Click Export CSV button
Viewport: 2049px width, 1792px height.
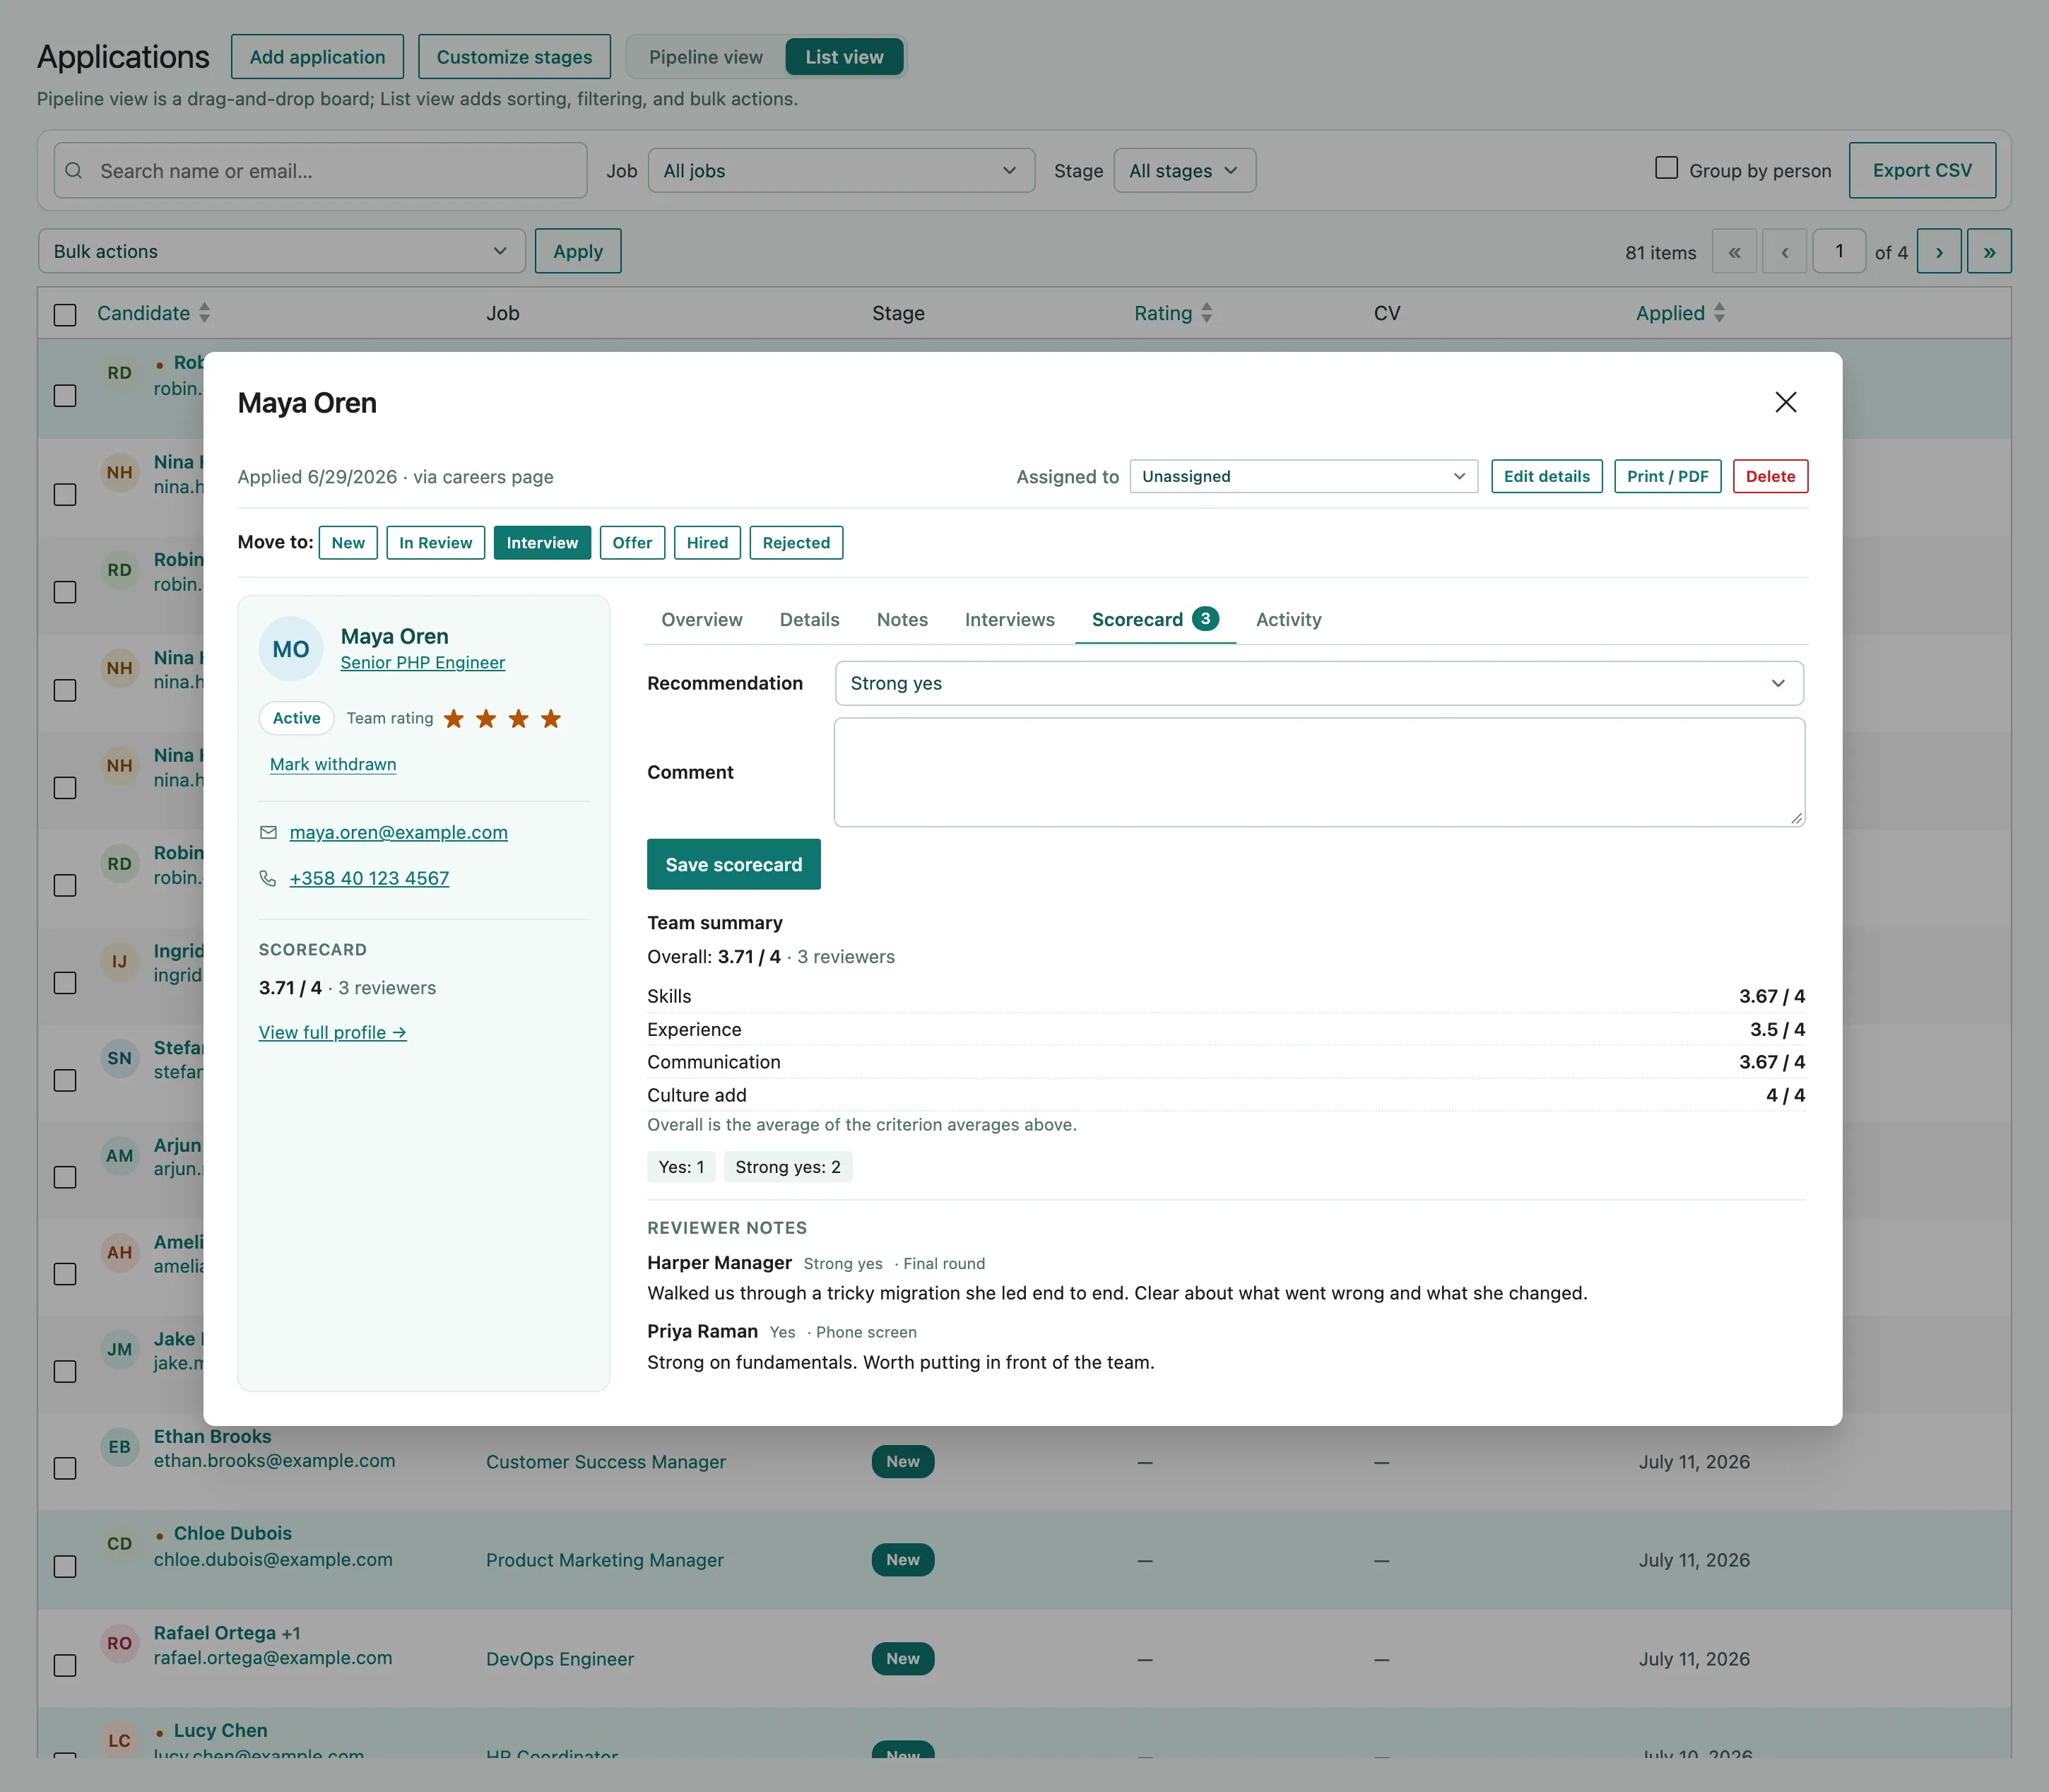pyautogui.click(x=1922, y=170)
